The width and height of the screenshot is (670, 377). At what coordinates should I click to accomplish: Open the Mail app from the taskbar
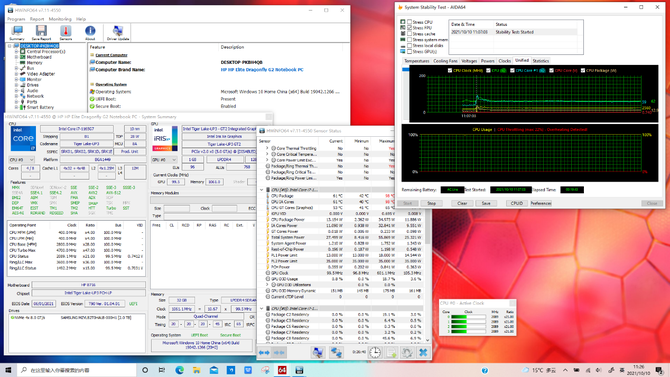pos(214,370)
